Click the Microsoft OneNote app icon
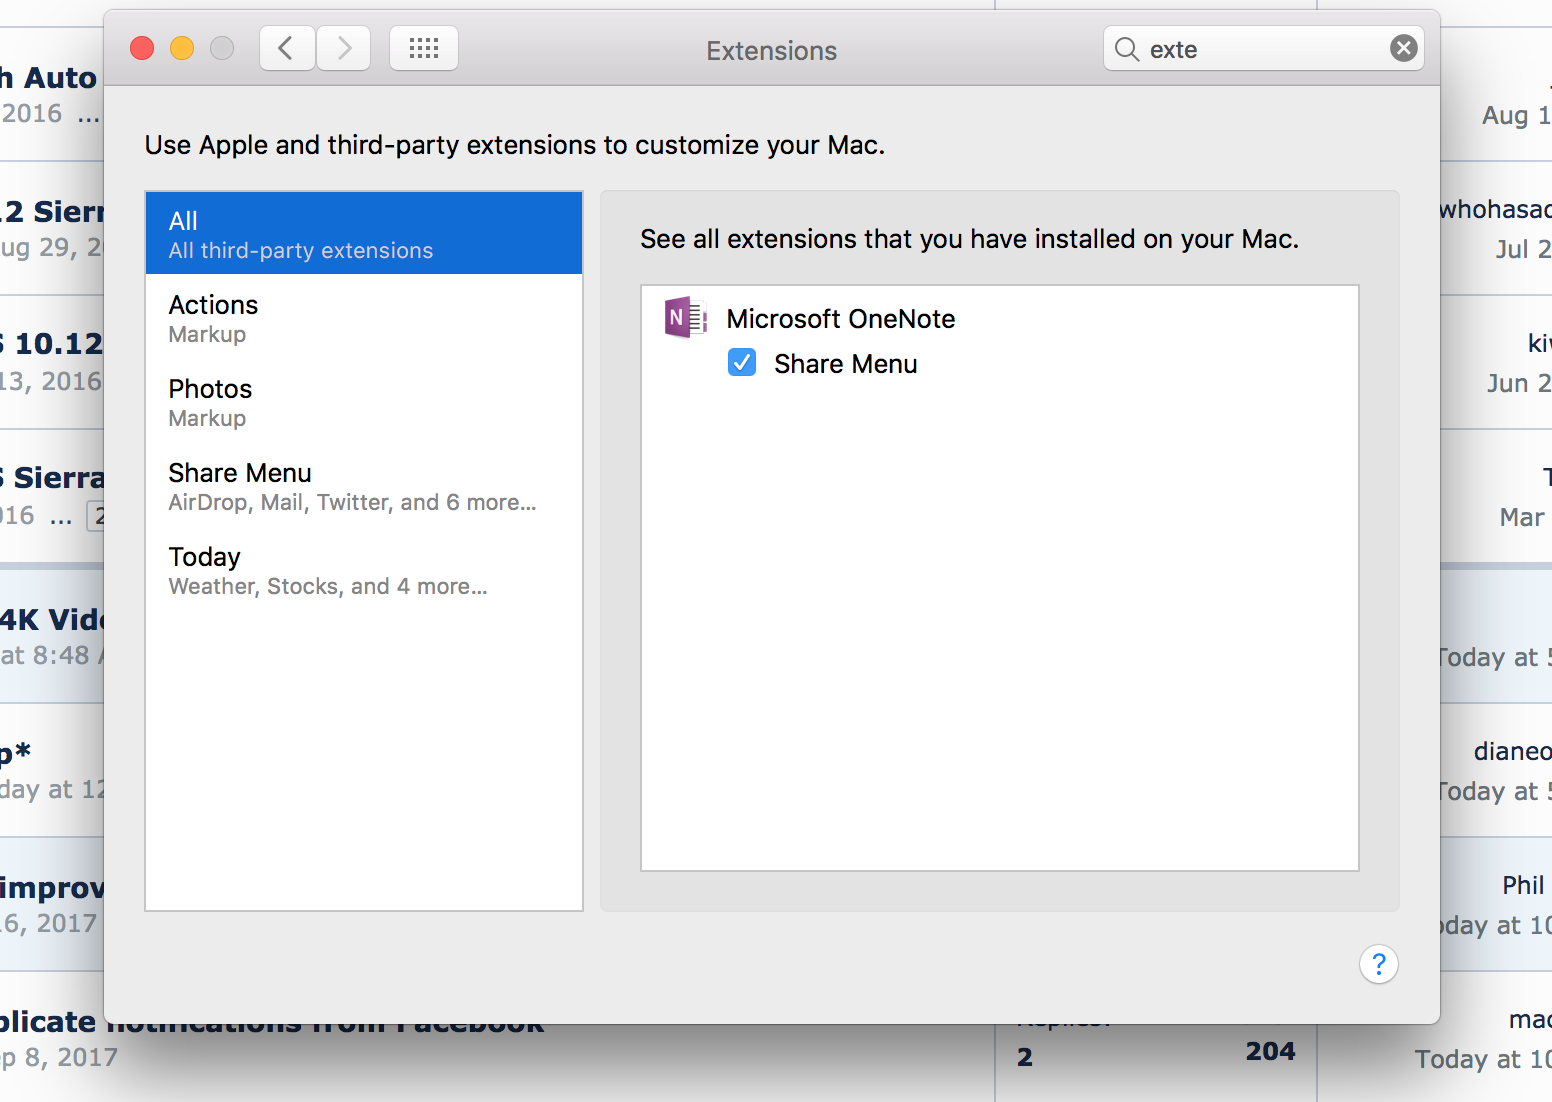The width and height of the screenshot is (1552, 1102). (686, 318)
